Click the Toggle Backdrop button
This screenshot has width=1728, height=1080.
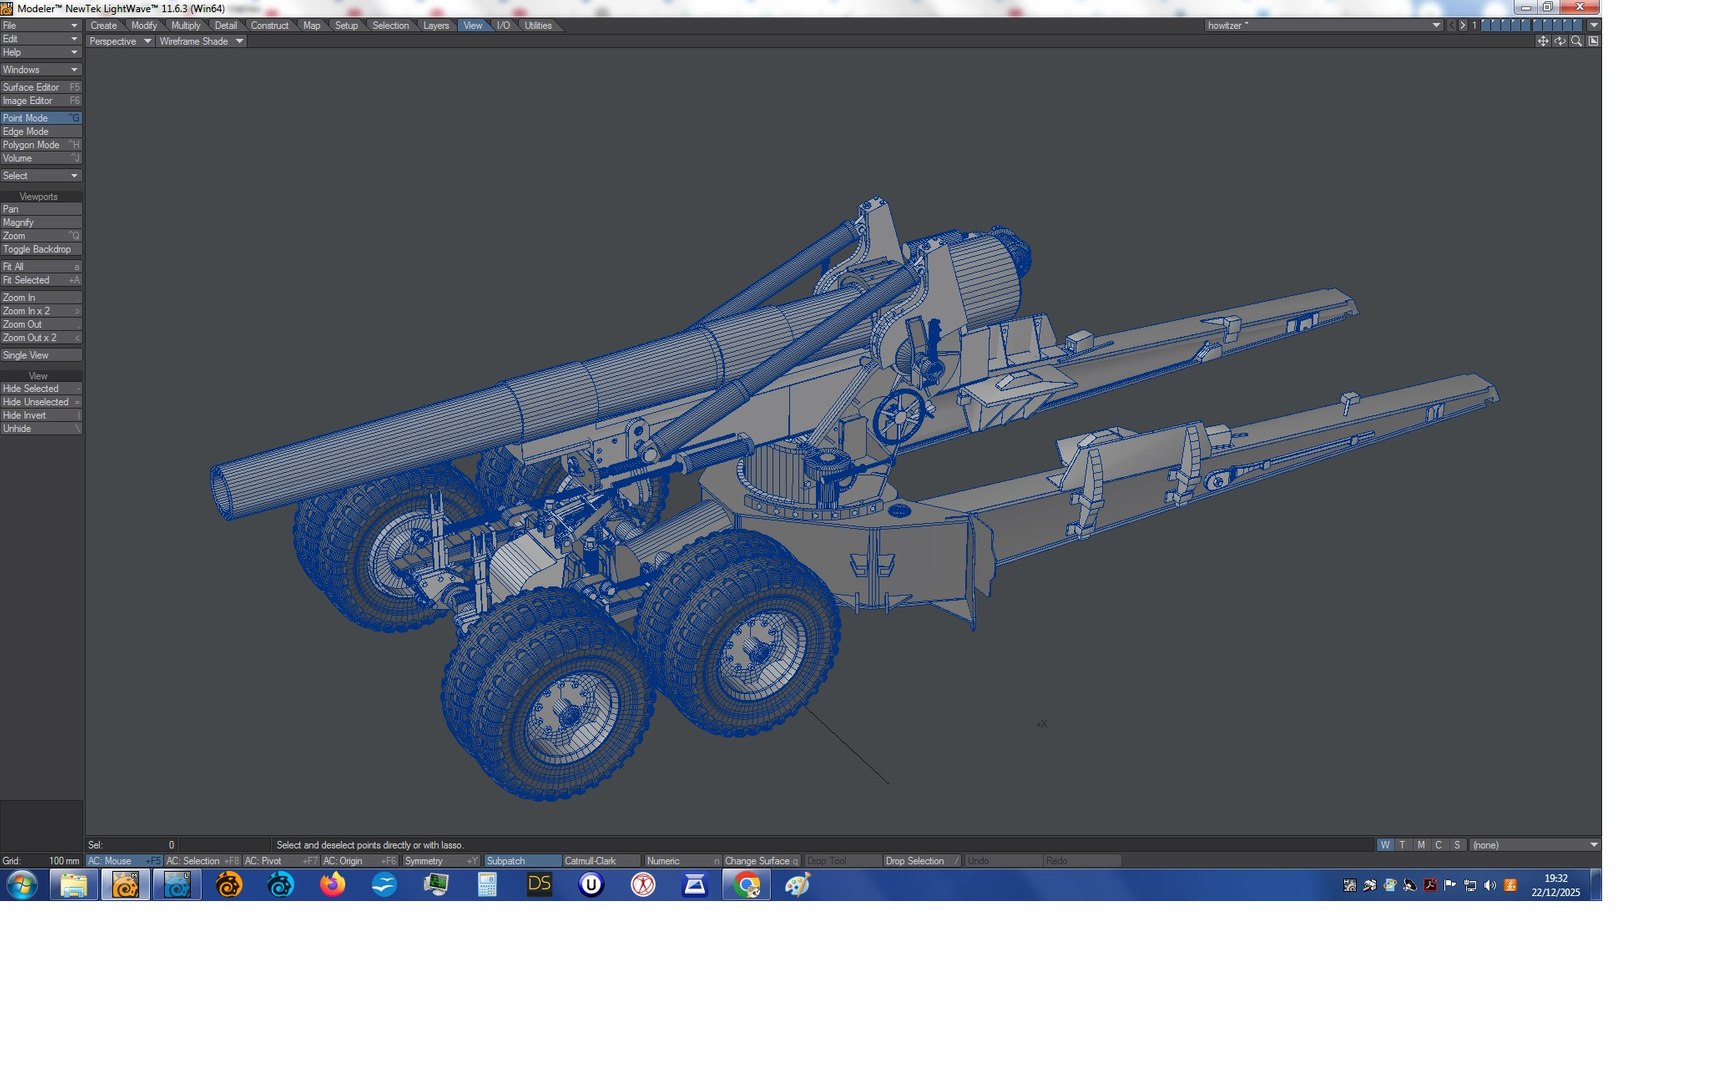(41, 250)
